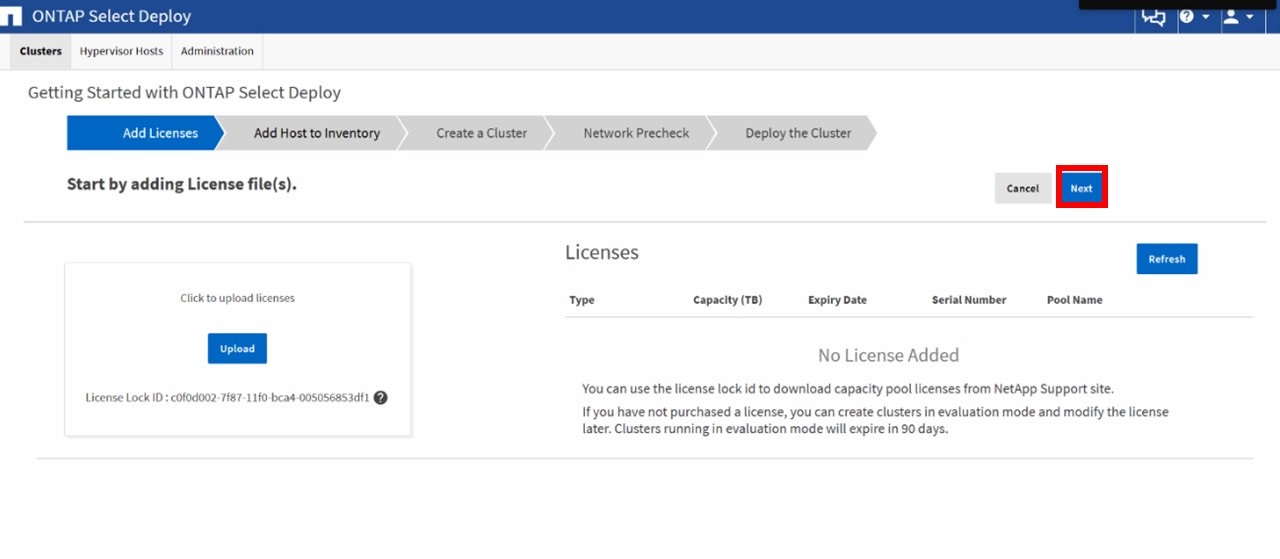This screenshot has height=559, width=1280.
Task: Click the help question mark icon
Action: (1187, 17)
